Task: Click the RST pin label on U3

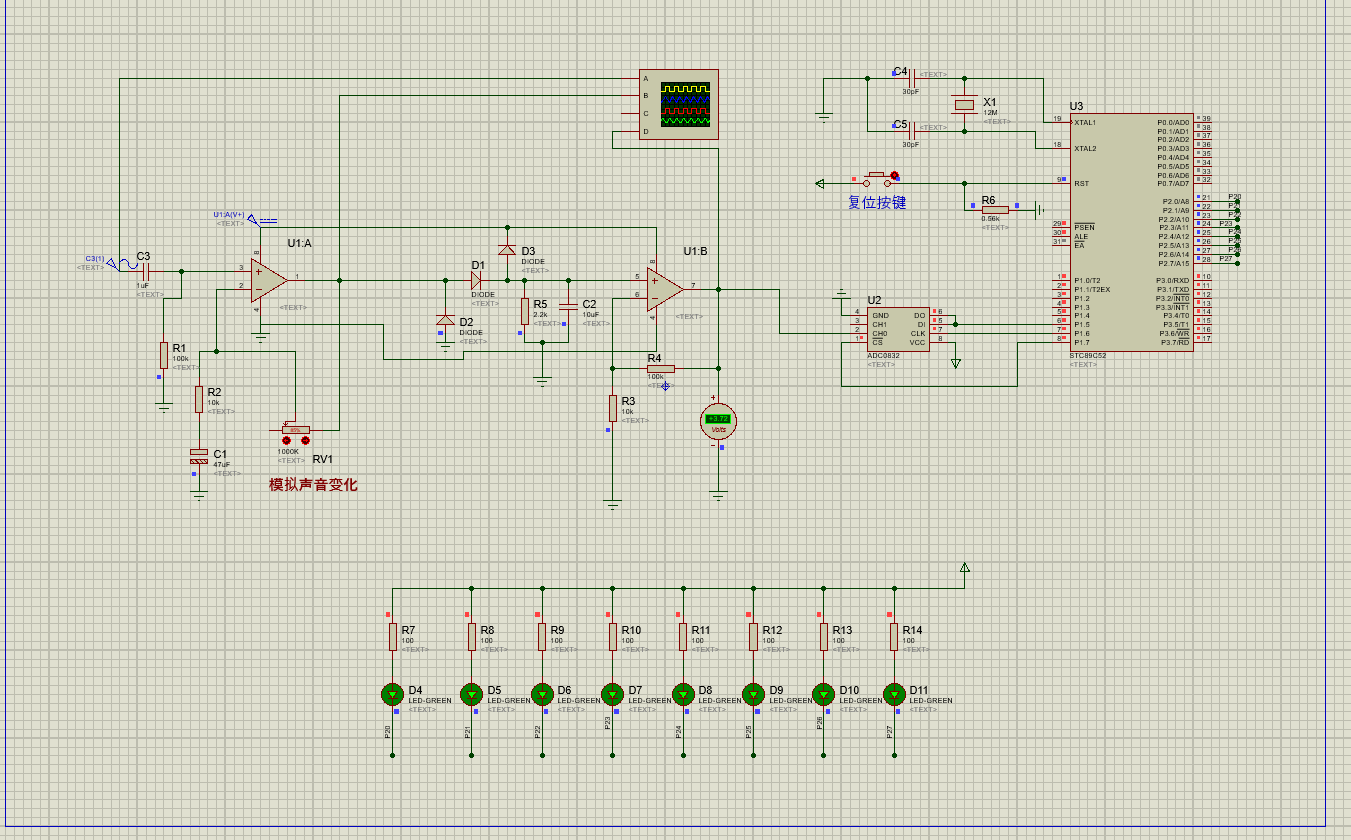Action: pos(1081,183)
